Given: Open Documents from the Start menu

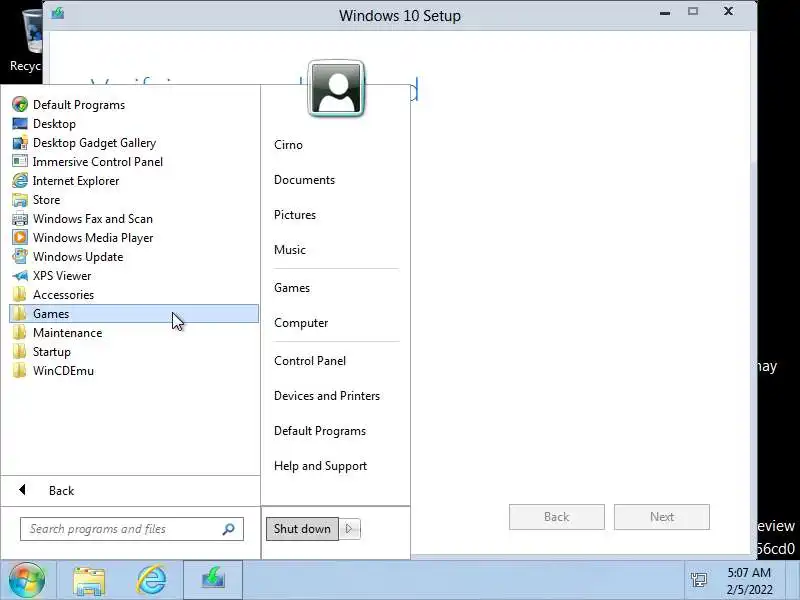Looking at the screenshot, I should click(x=304, y=180).
